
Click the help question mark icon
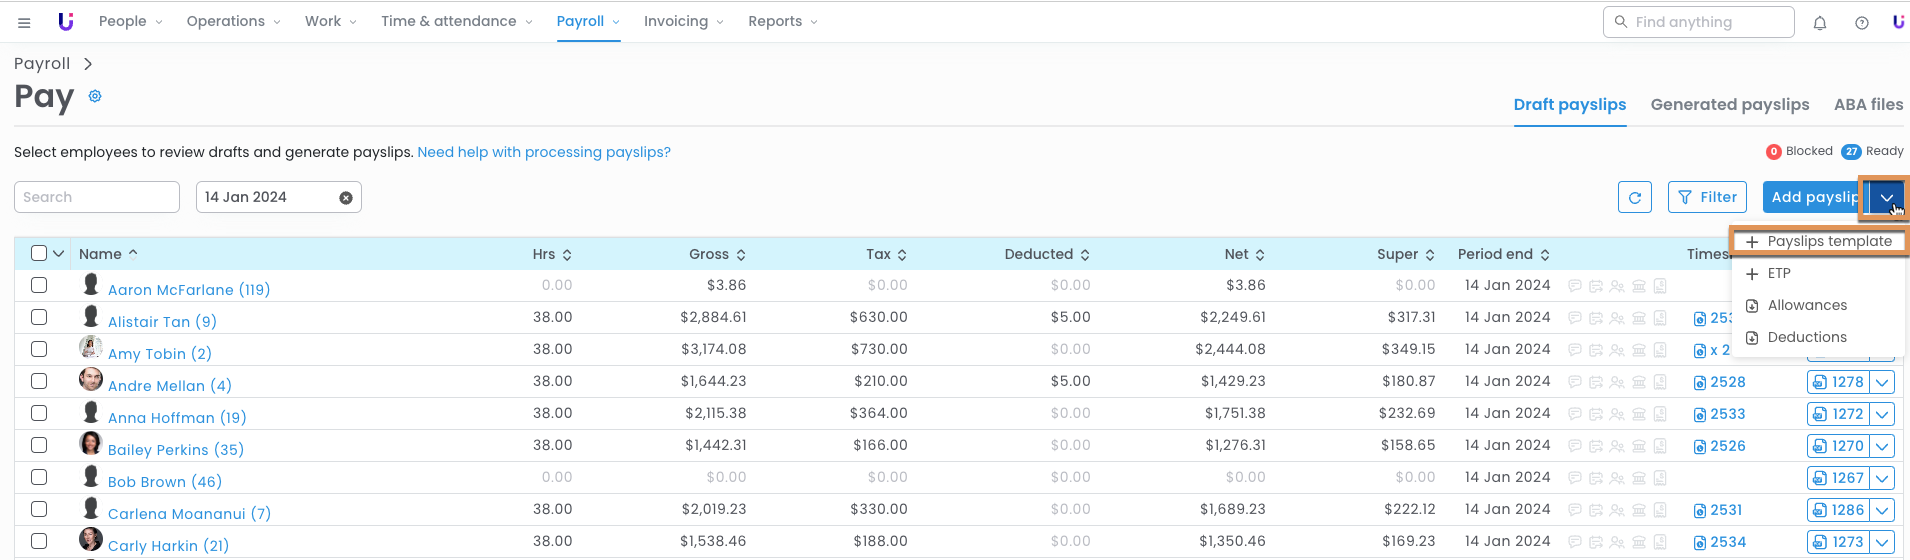click(x=1861, y=22)
